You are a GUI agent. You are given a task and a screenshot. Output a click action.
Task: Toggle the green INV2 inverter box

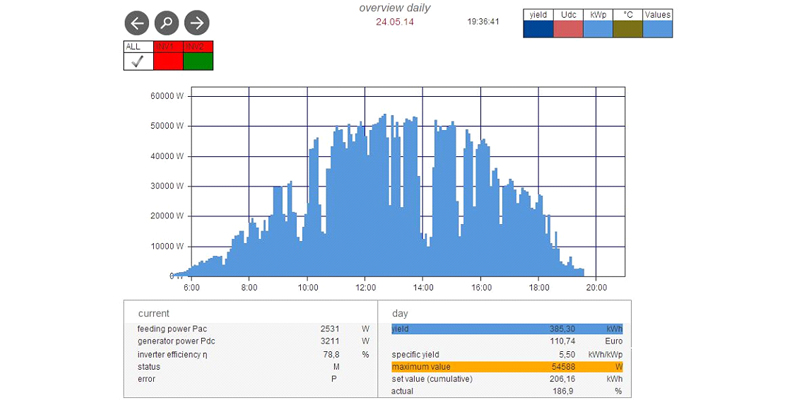click(198, 61)
